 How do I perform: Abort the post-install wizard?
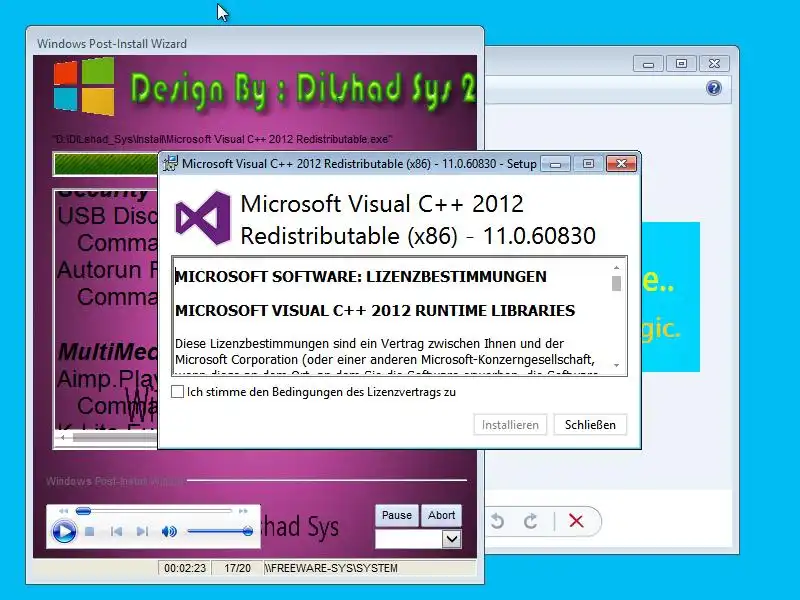(x=441, y=515)
